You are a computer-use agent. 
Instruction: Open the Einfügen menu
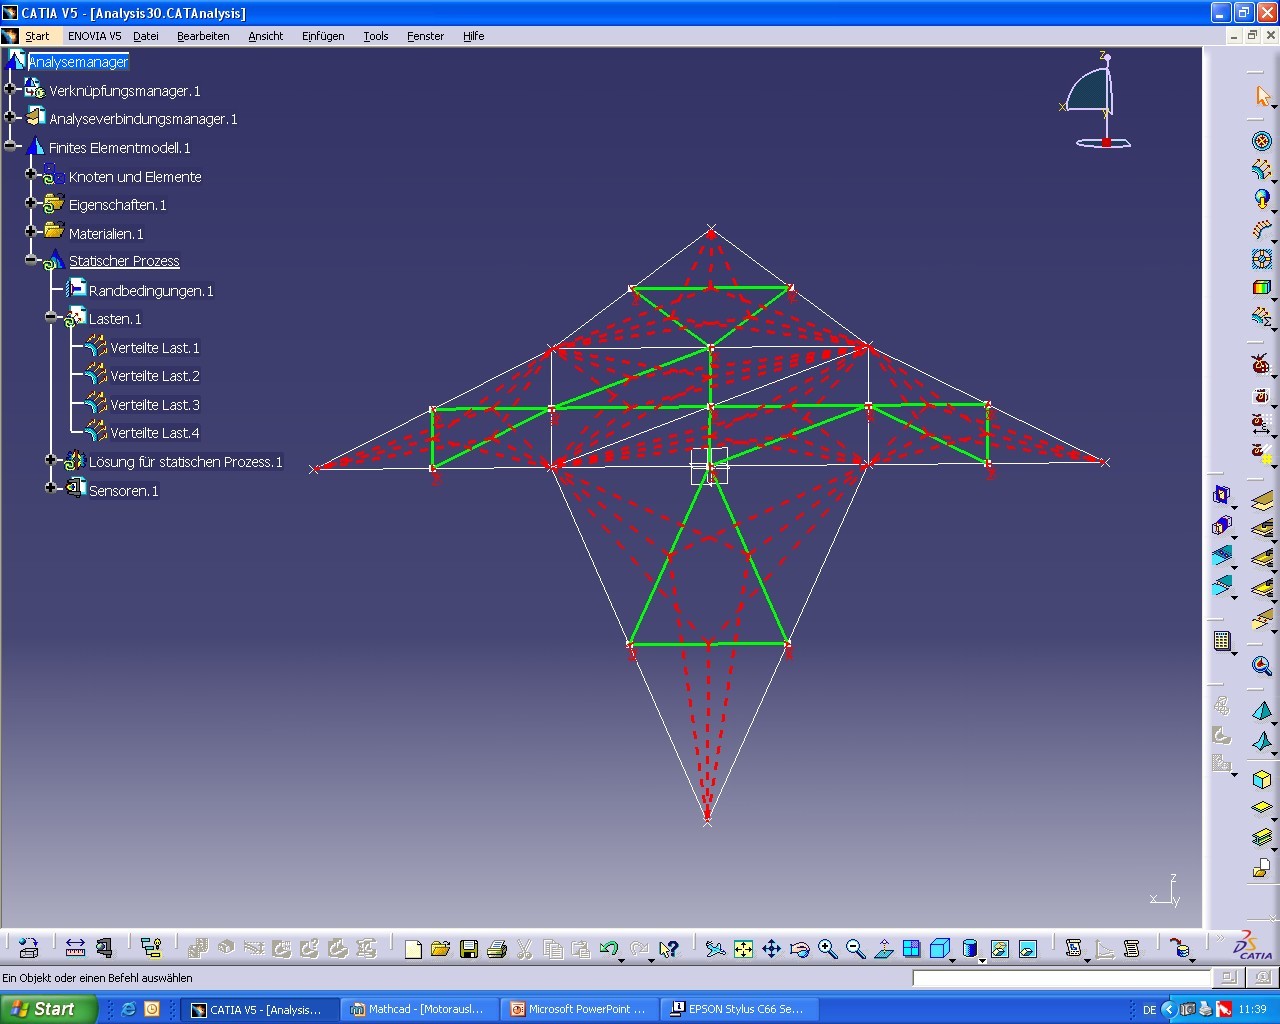pyautogui.click(x=323, y=36)
